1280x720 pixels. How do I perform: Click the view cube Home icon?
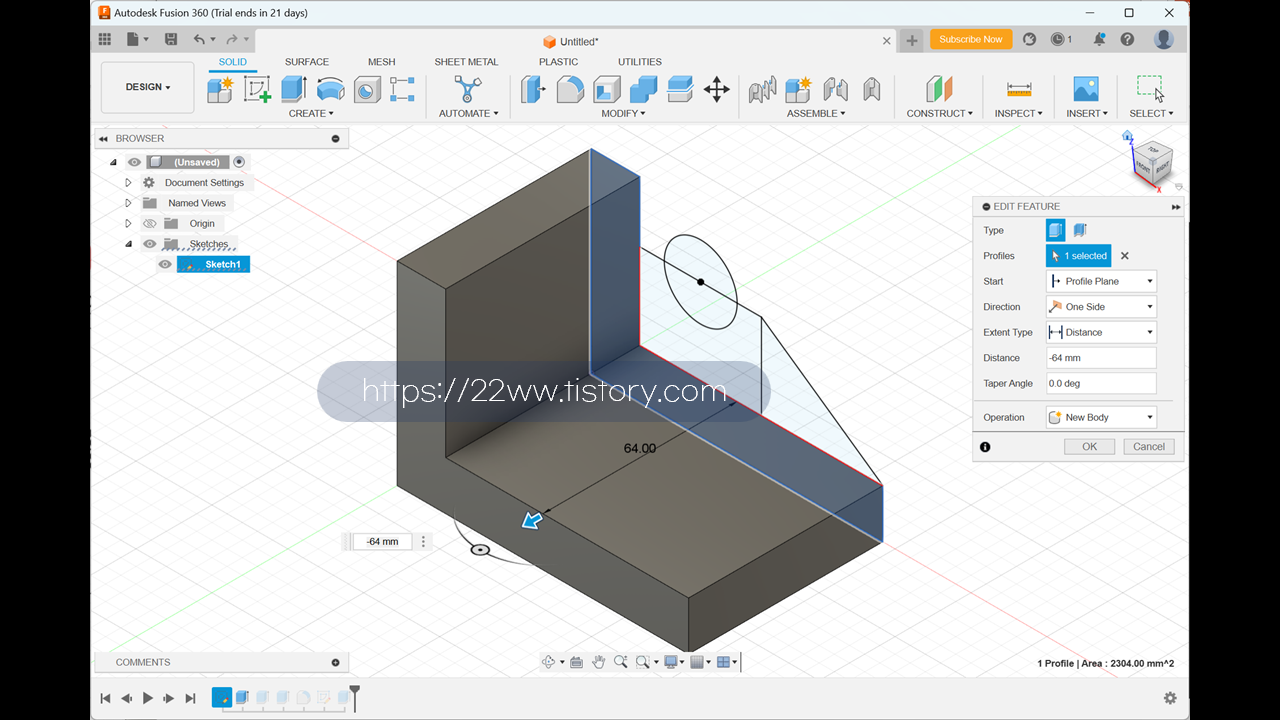point(1128,136)
